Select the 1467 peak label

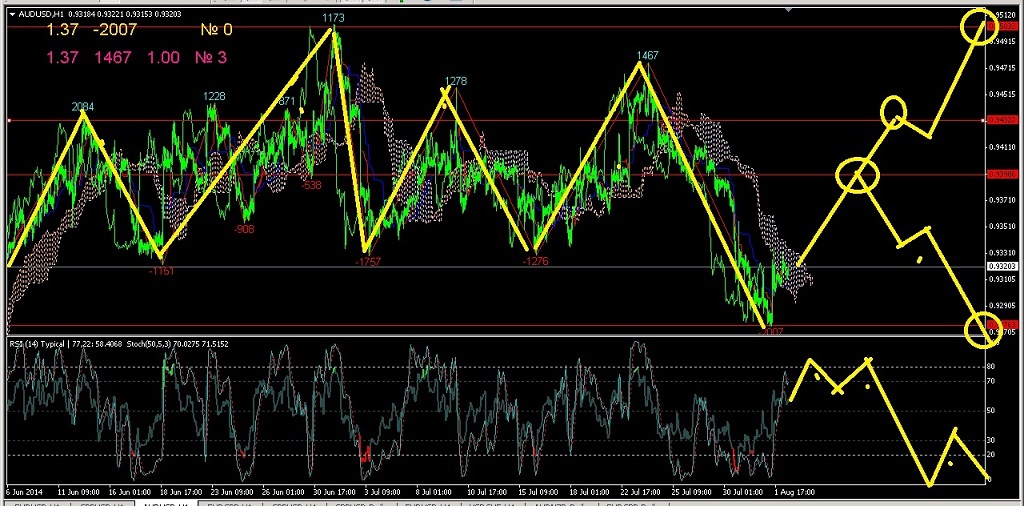(x=646, y=56)
